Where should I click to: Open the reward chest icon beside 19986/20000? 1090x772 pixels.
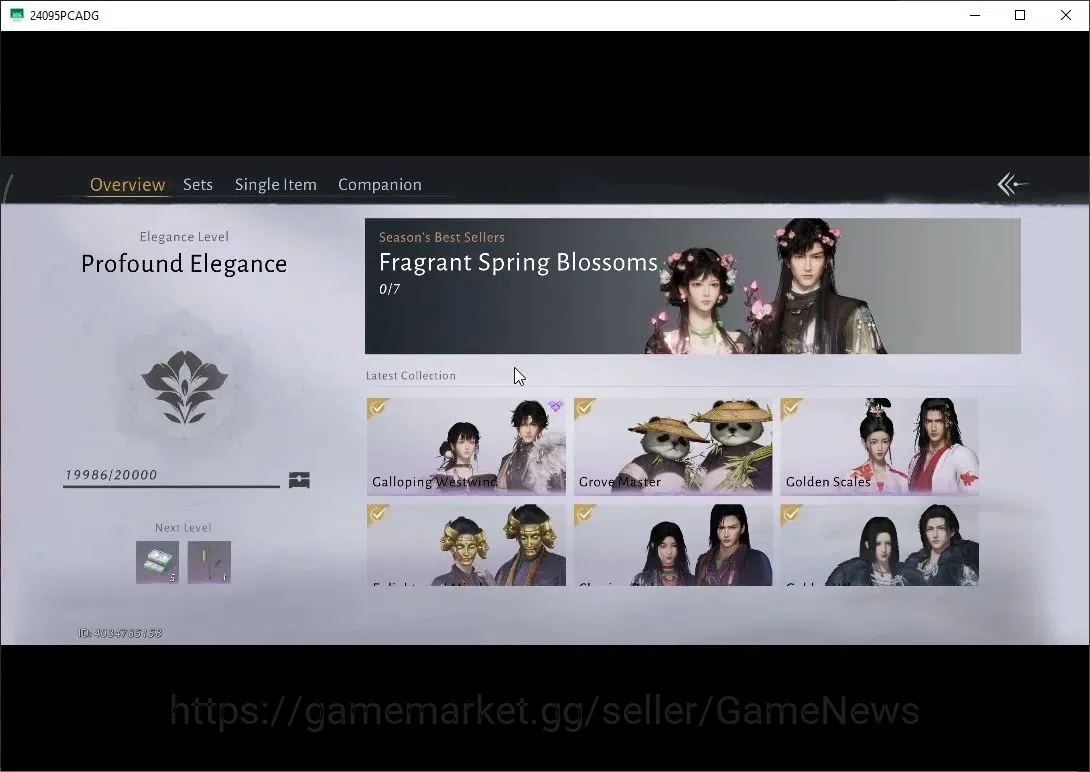click(299, 479)
